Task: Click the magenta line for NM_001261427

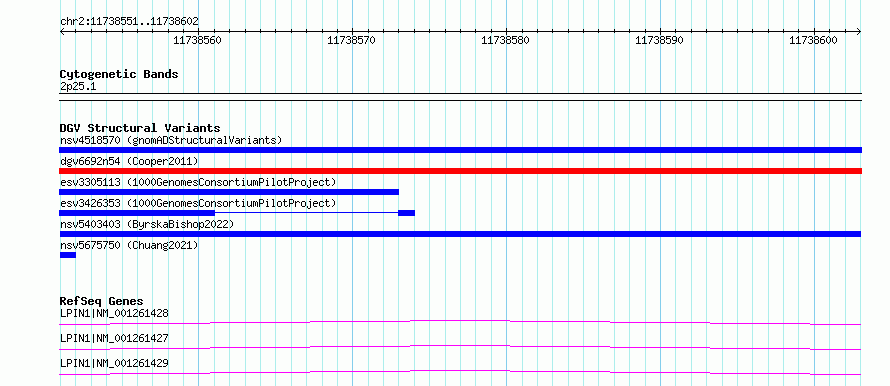Action: 460,347
